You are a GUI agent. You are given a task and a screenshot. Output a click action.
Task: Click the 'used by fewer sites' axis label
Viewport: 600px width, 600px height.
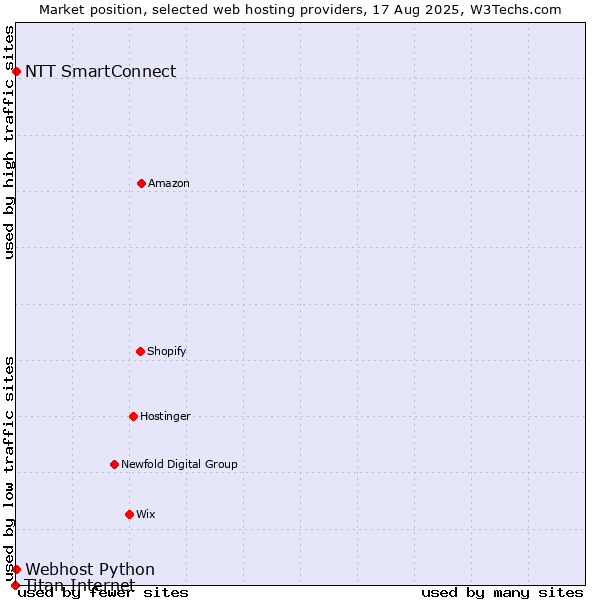pyautogui.click(x=103, y=593)
